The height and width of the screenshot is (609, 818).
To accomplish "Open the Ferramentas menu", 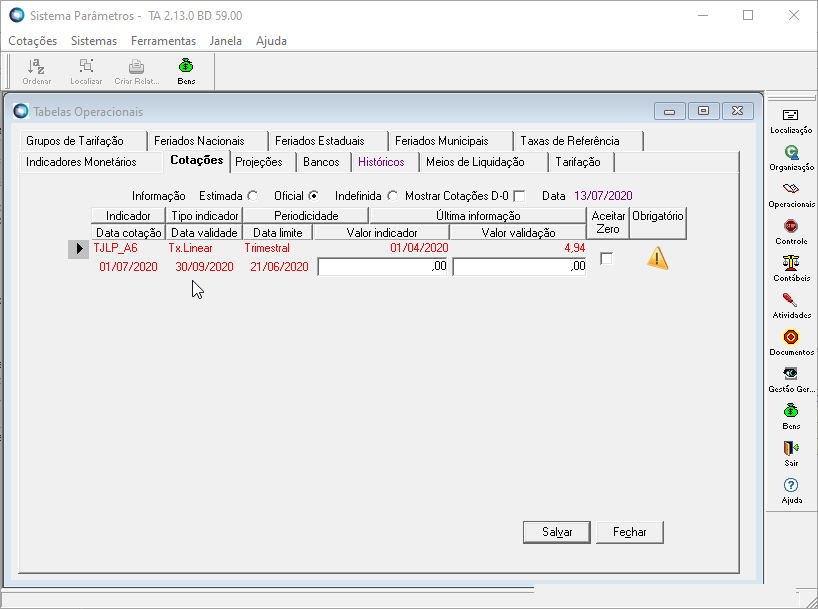I will tap(163, 41).
